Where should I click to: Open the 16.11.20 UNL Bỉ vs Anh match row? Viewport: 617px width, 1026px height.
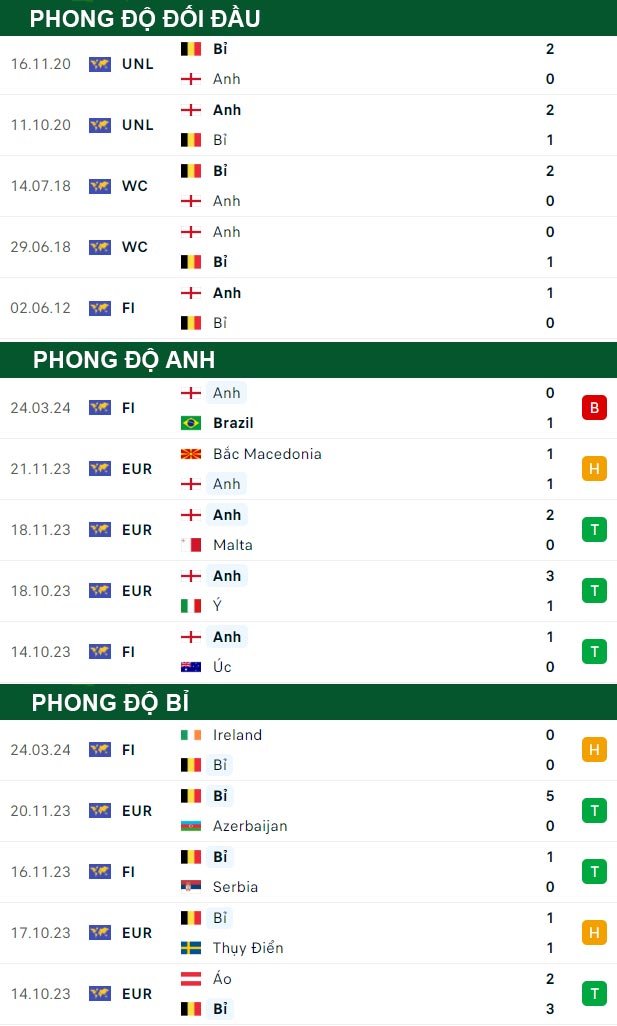308,64
